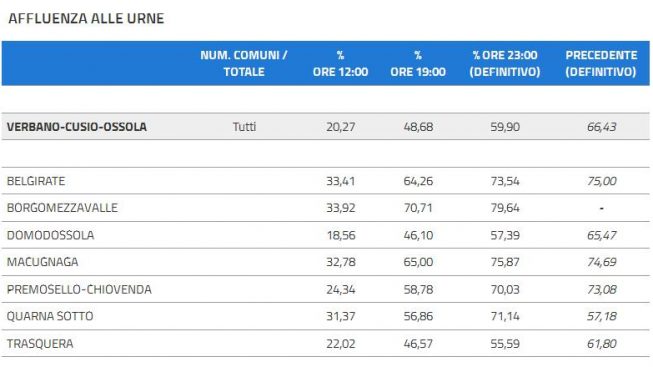The height and width of the screenshot is (367, 653).
Task: Click Quarna Sotto's 57,18 previous value
Action: coord(601,316)
